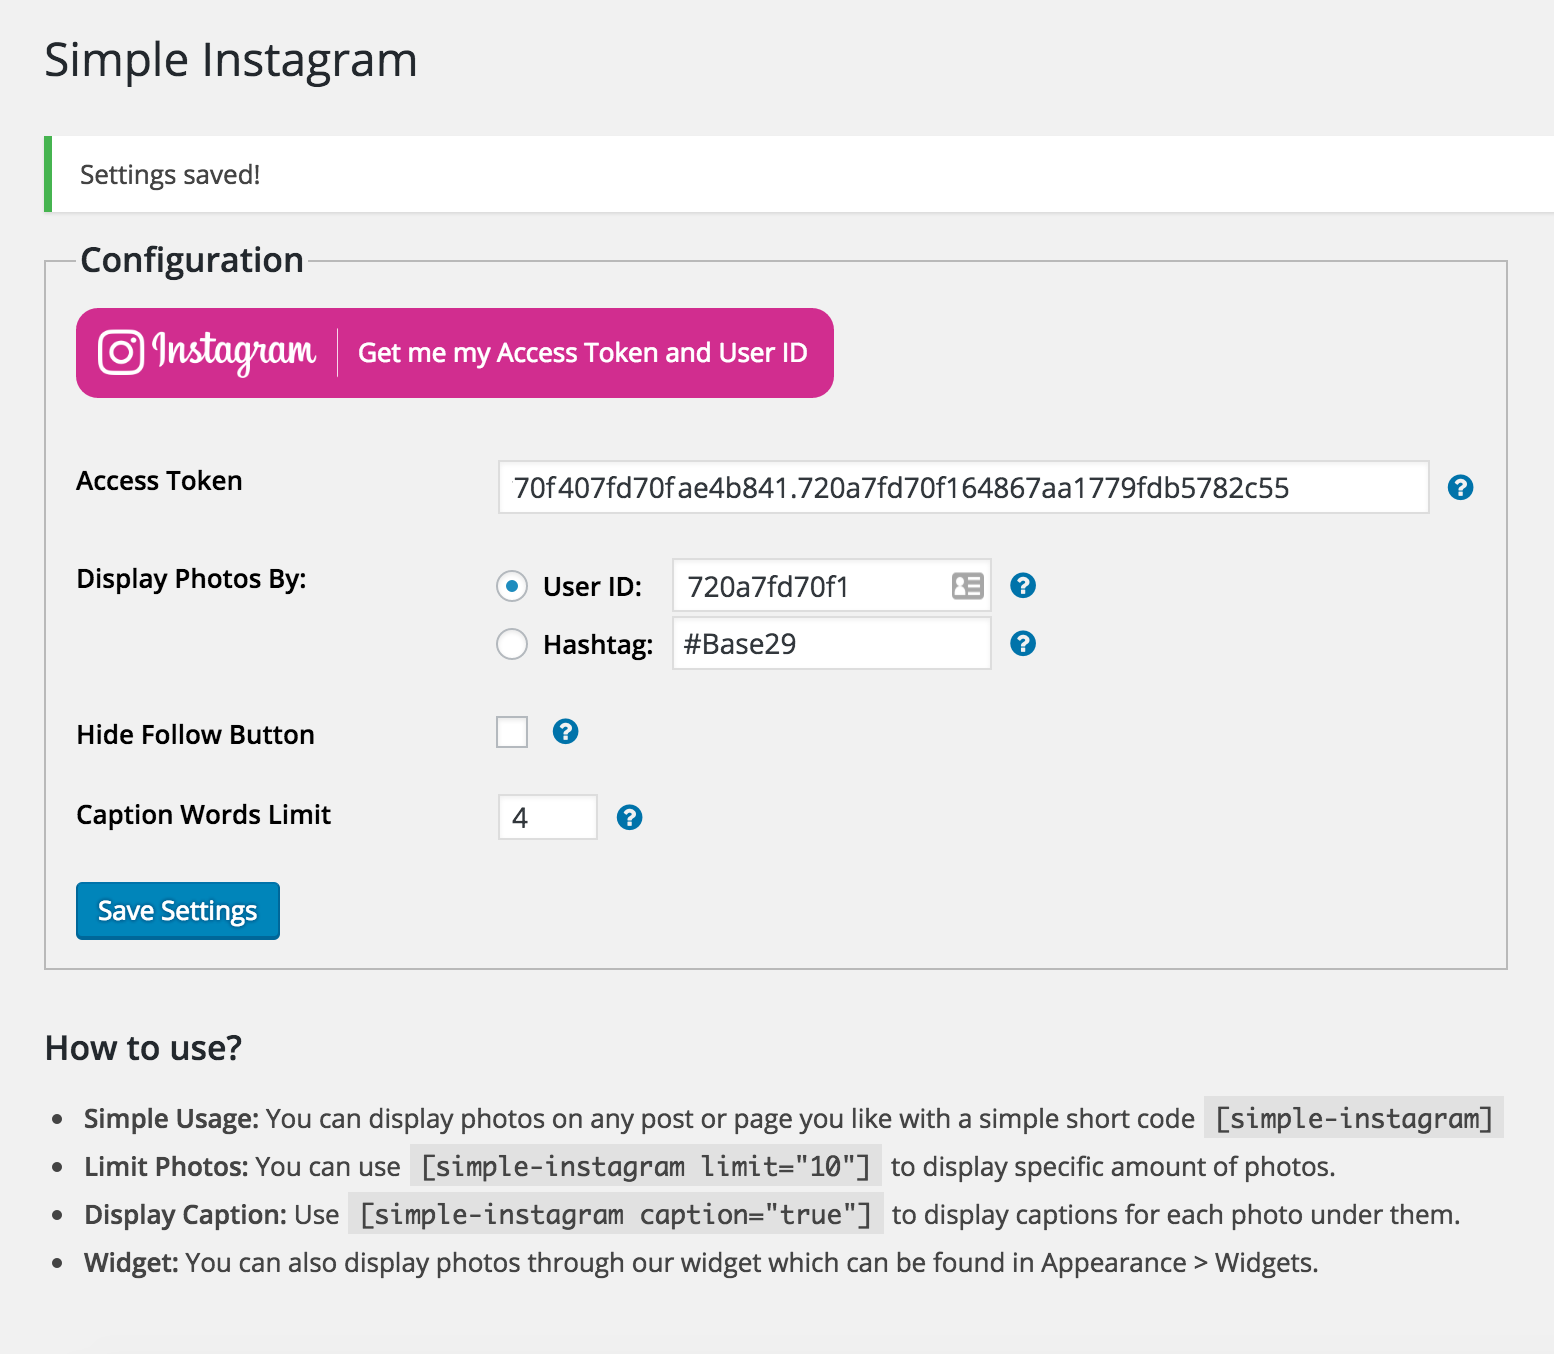Click the Widget: usage tip text
This screenshot has width=1554, height=1354.
pos(701,1263)
